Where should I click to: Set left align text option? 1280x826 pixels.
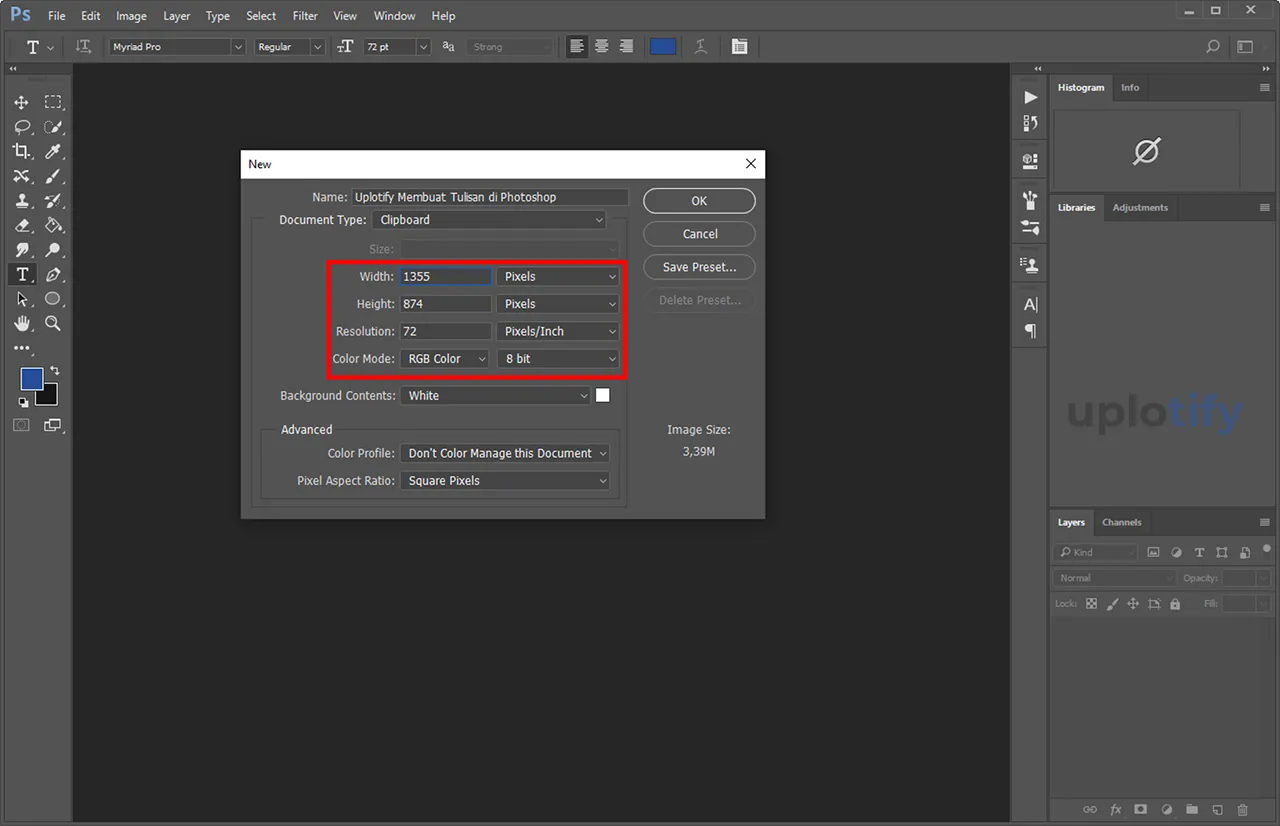577,46
